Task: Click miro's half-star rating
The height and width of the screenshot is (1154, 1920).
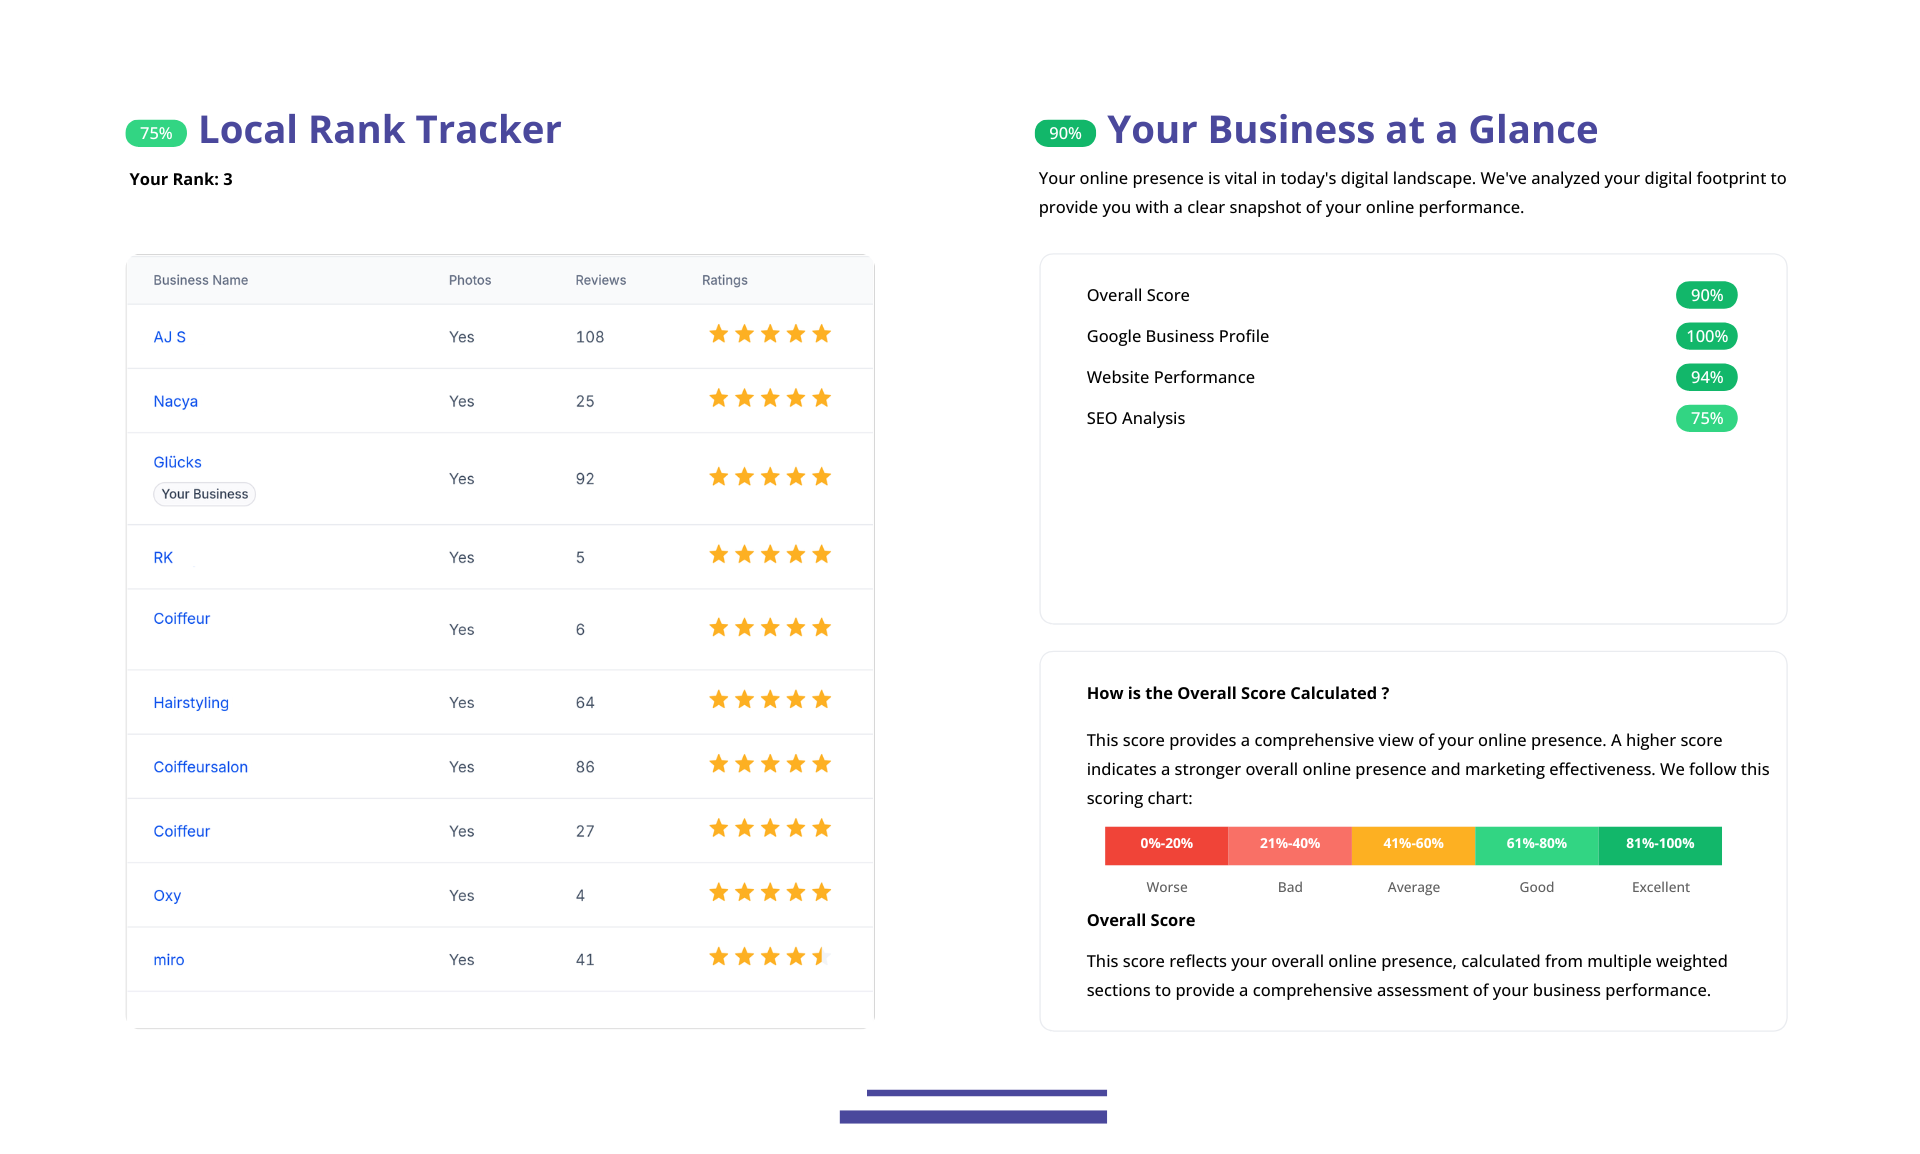Action: tap(821, 957)
